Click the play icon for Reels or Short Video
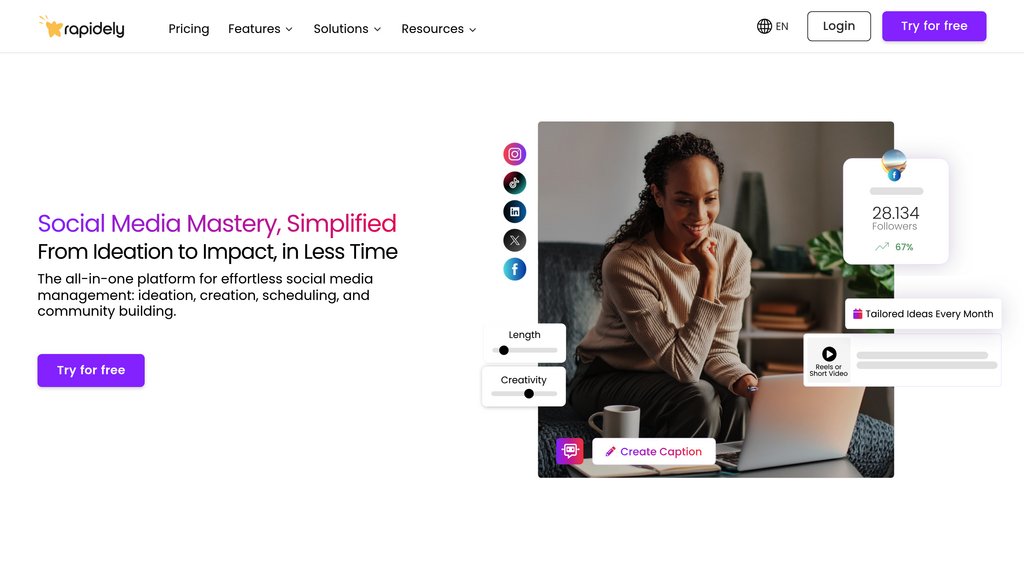The width and height of the screenshot is (1024, 576). (x=829, y=354)
